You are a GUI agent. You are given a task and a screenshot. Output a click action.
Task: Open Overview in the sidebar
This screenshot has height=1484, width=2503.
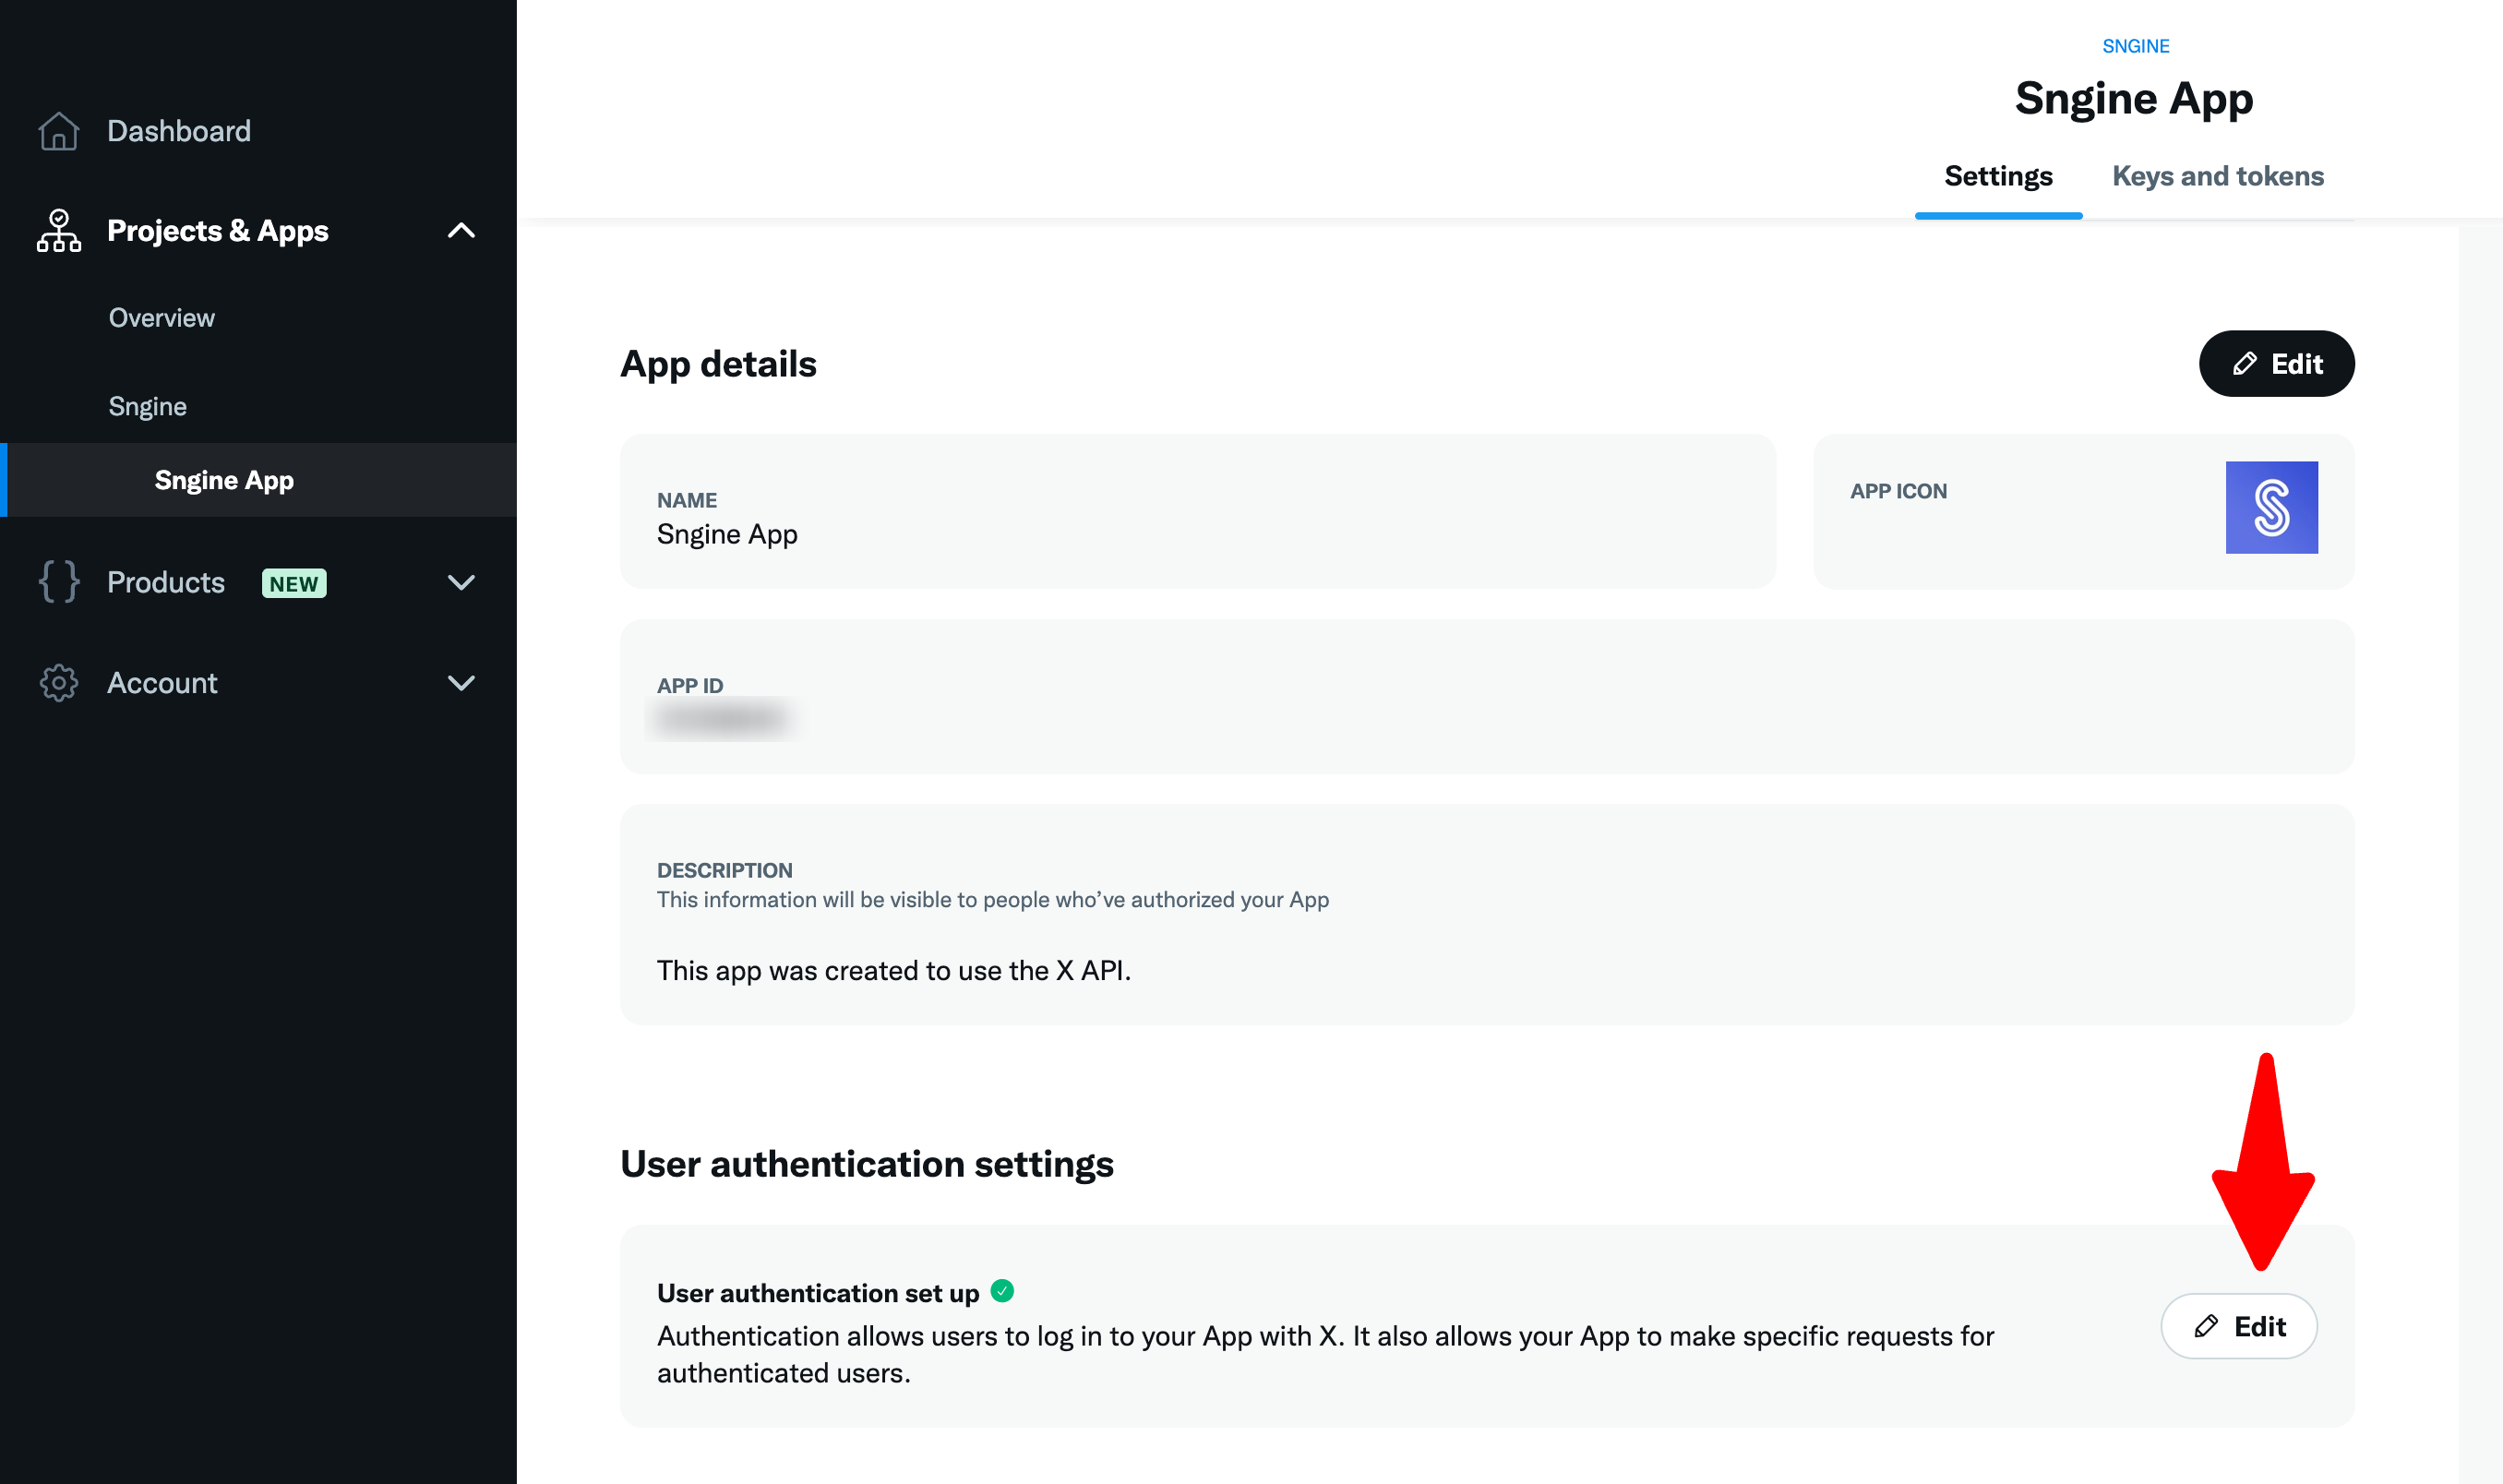coord(162,318)
